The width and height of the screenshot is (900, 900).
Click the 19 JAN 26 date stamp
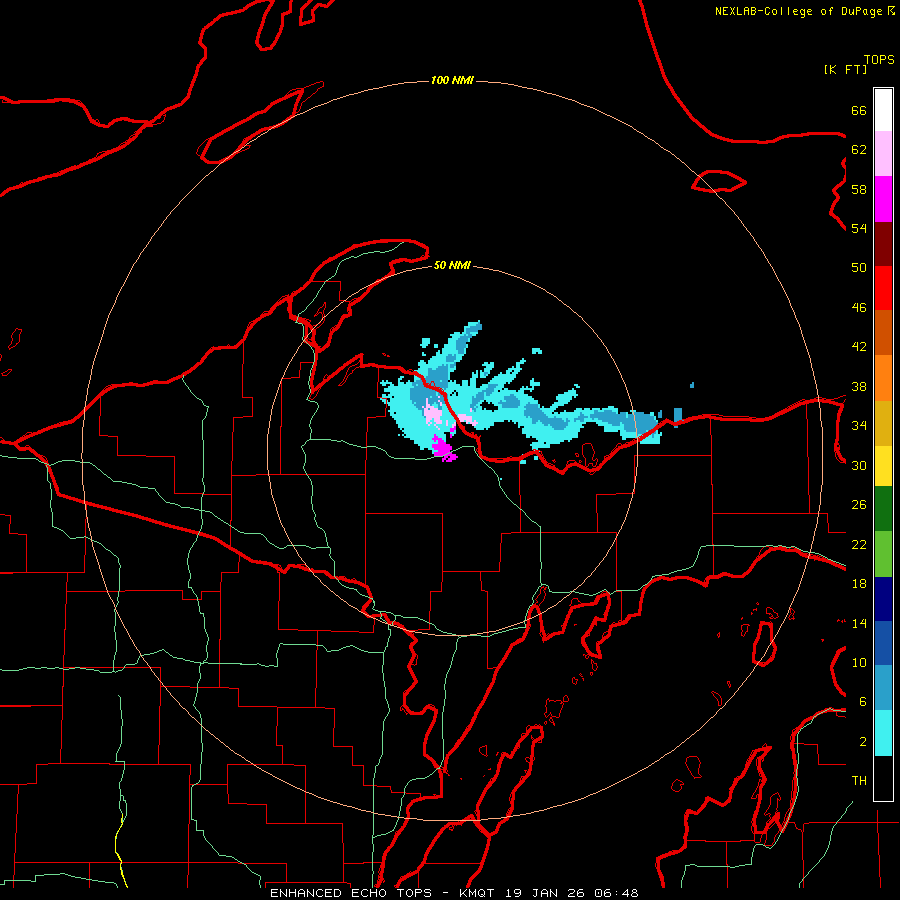pyautogui.click(x=547, y=893)
